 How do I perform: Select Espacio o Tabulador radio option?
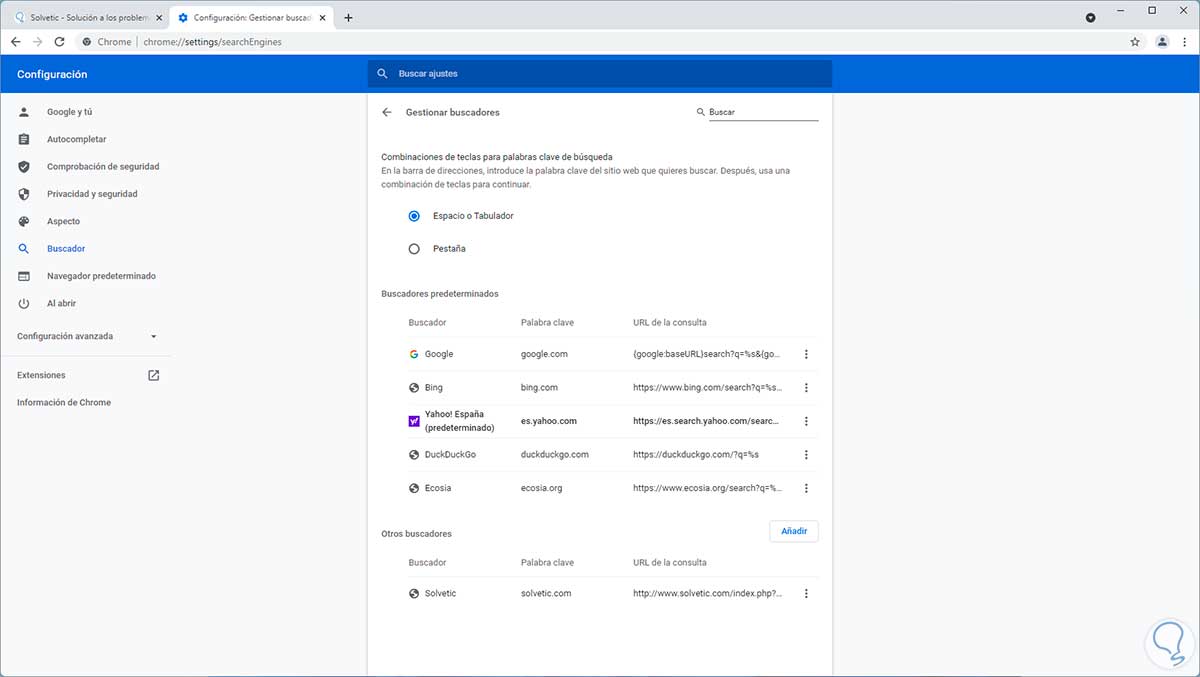(414, 216)
